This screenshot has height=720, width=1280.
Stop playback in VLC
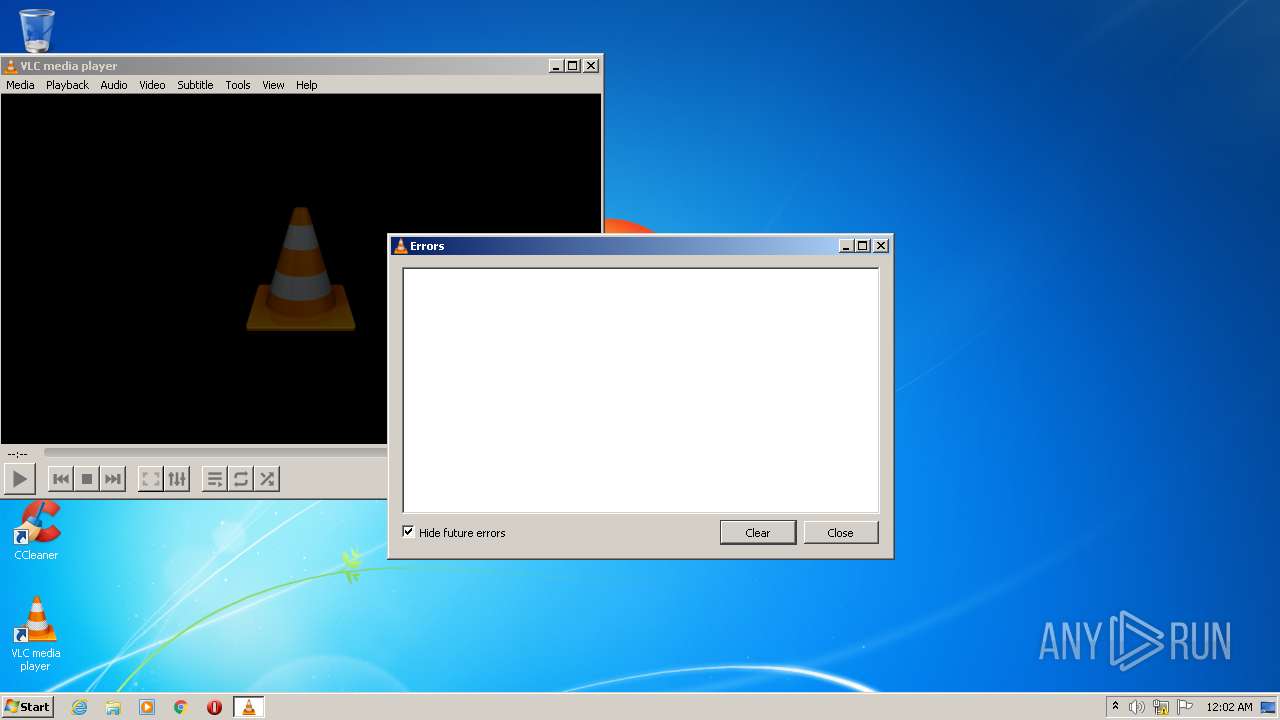point(87,479)
